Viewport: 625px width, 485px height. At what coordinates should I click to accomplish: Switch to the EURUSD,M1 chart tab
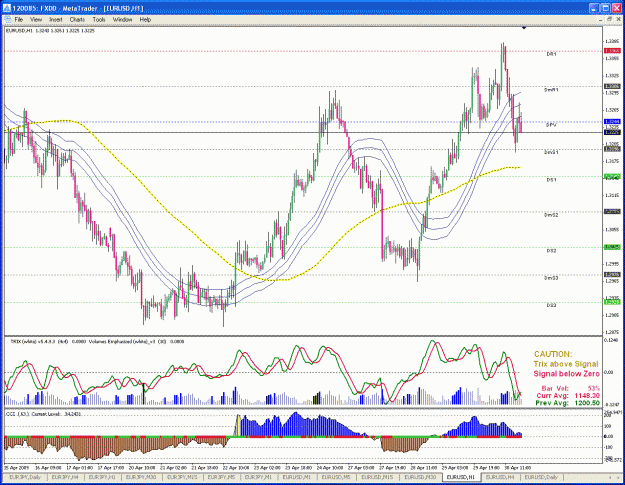[x=297, y=477]
